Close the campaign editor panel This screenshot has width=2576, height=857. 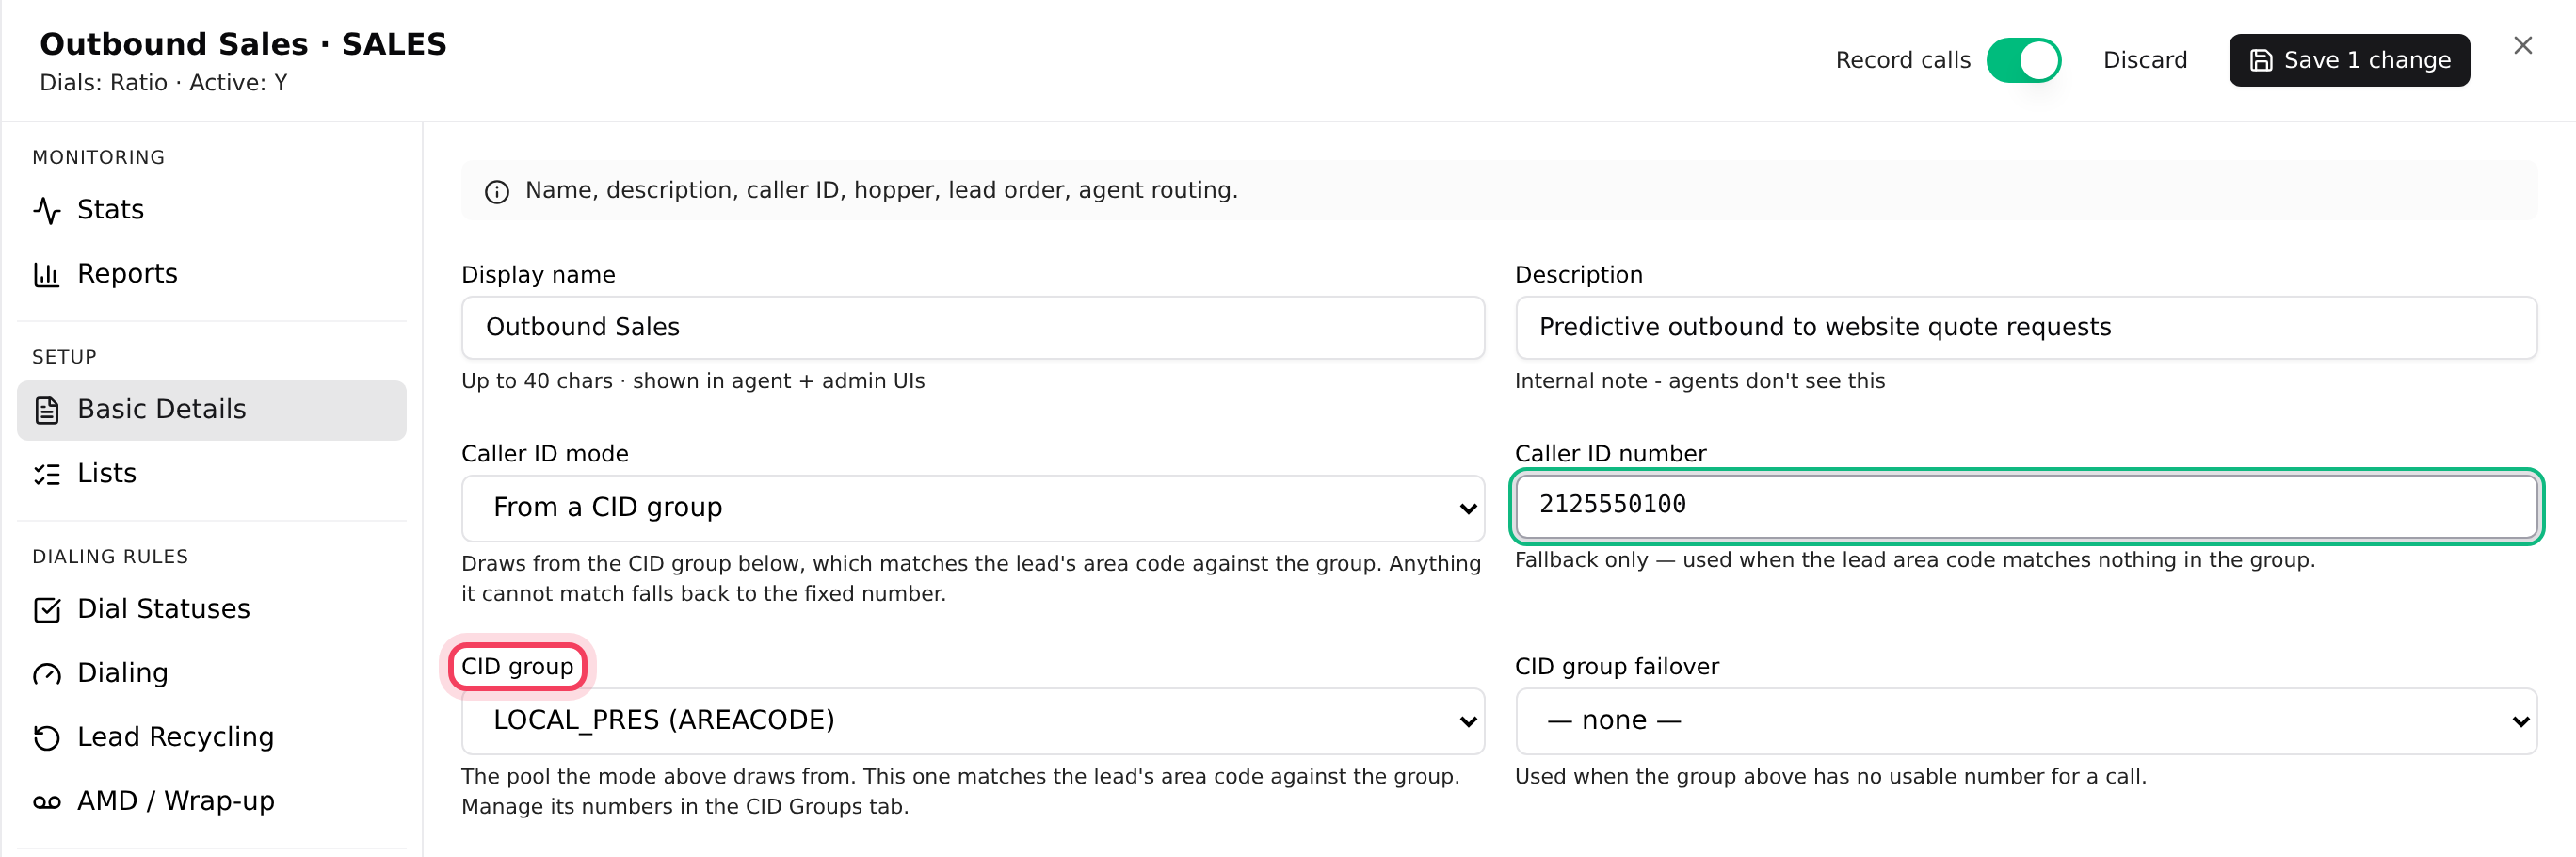pos(2523,45)
